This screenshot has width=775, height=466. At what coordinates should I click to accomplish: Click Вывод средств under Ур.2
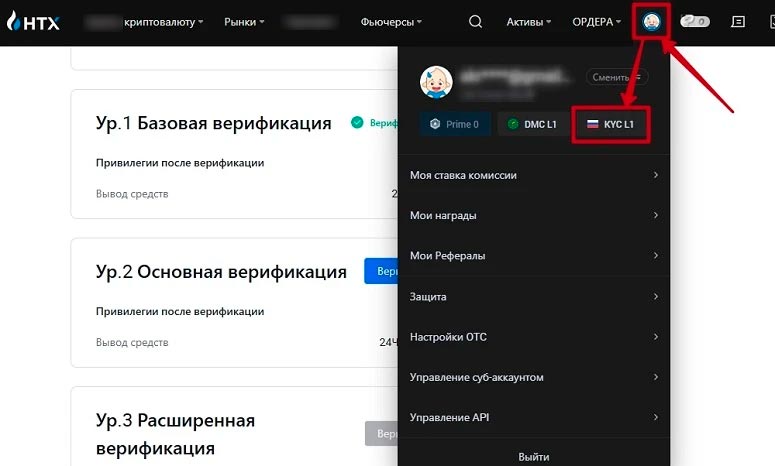click(132, 342)
